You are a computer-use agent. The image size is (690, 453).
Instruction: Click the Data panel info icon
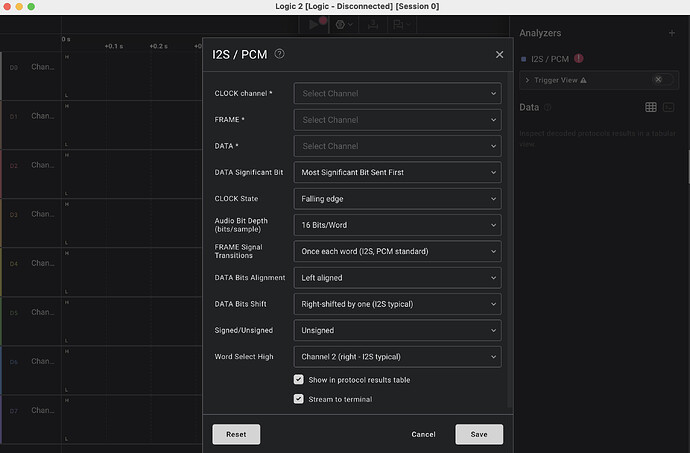coord(547,107)
